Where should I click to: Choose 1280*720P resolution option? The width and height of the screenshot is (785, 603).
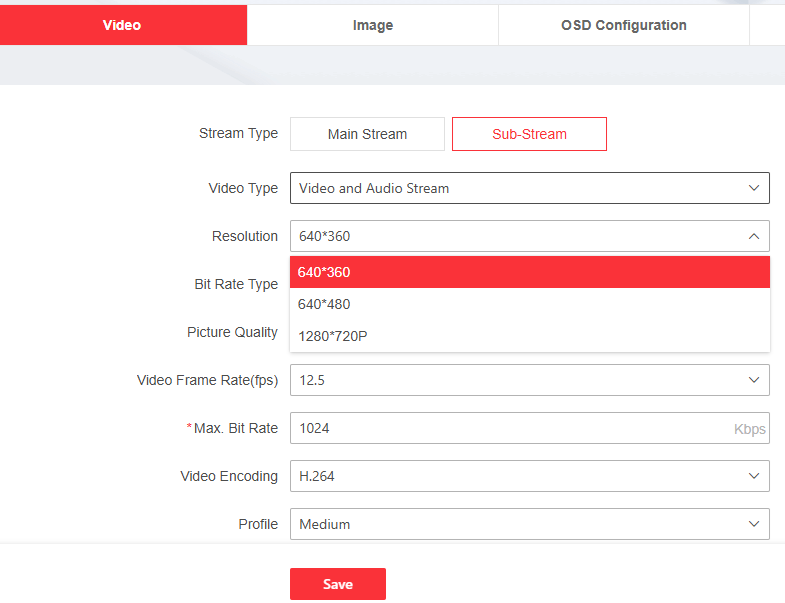529,336
